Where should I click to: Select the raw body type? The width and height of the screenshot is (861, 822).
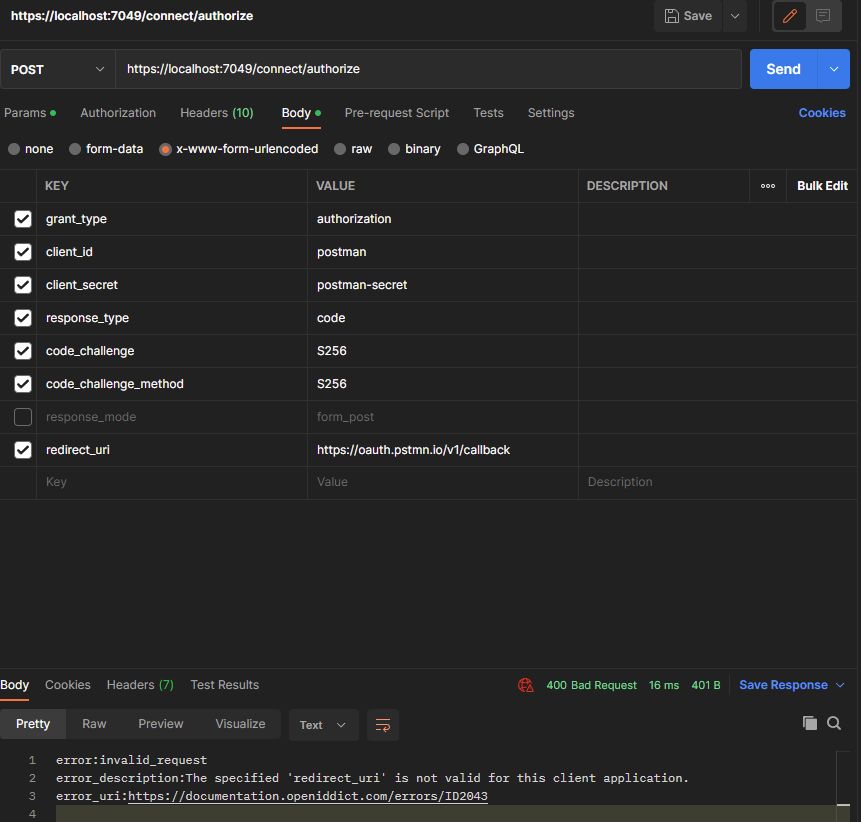340,149
